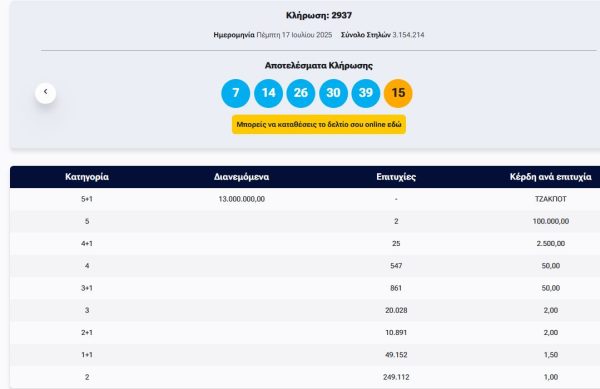Select the blue number 39 ball
Screen dimensions: 600x389
coord(366,93)
